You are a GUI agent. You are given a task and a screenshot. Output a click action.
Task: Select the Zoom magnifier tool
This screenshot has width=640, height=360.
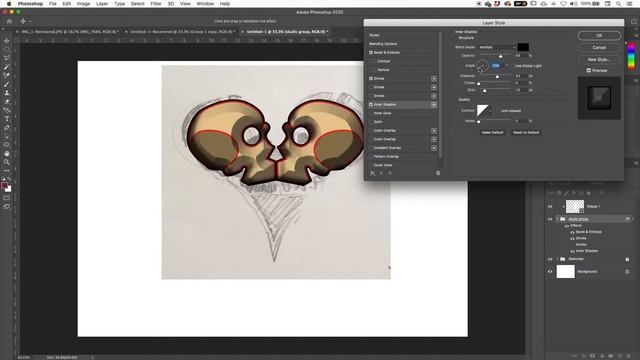(x=7, y=162)
